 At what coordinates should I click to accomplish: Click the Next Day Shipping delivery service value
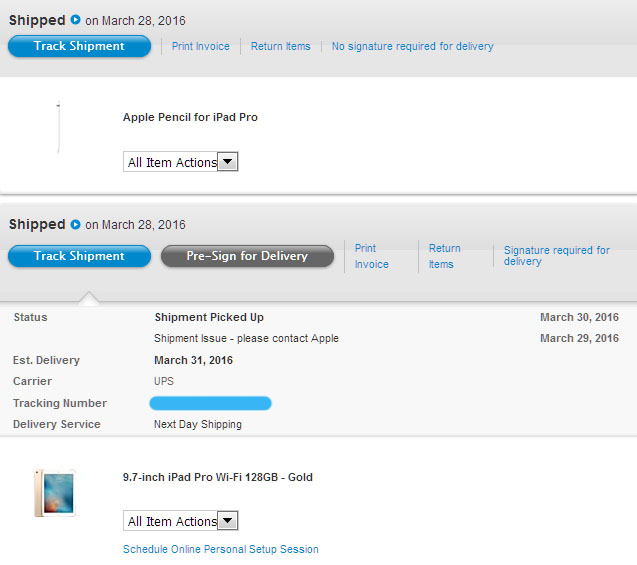198,424
